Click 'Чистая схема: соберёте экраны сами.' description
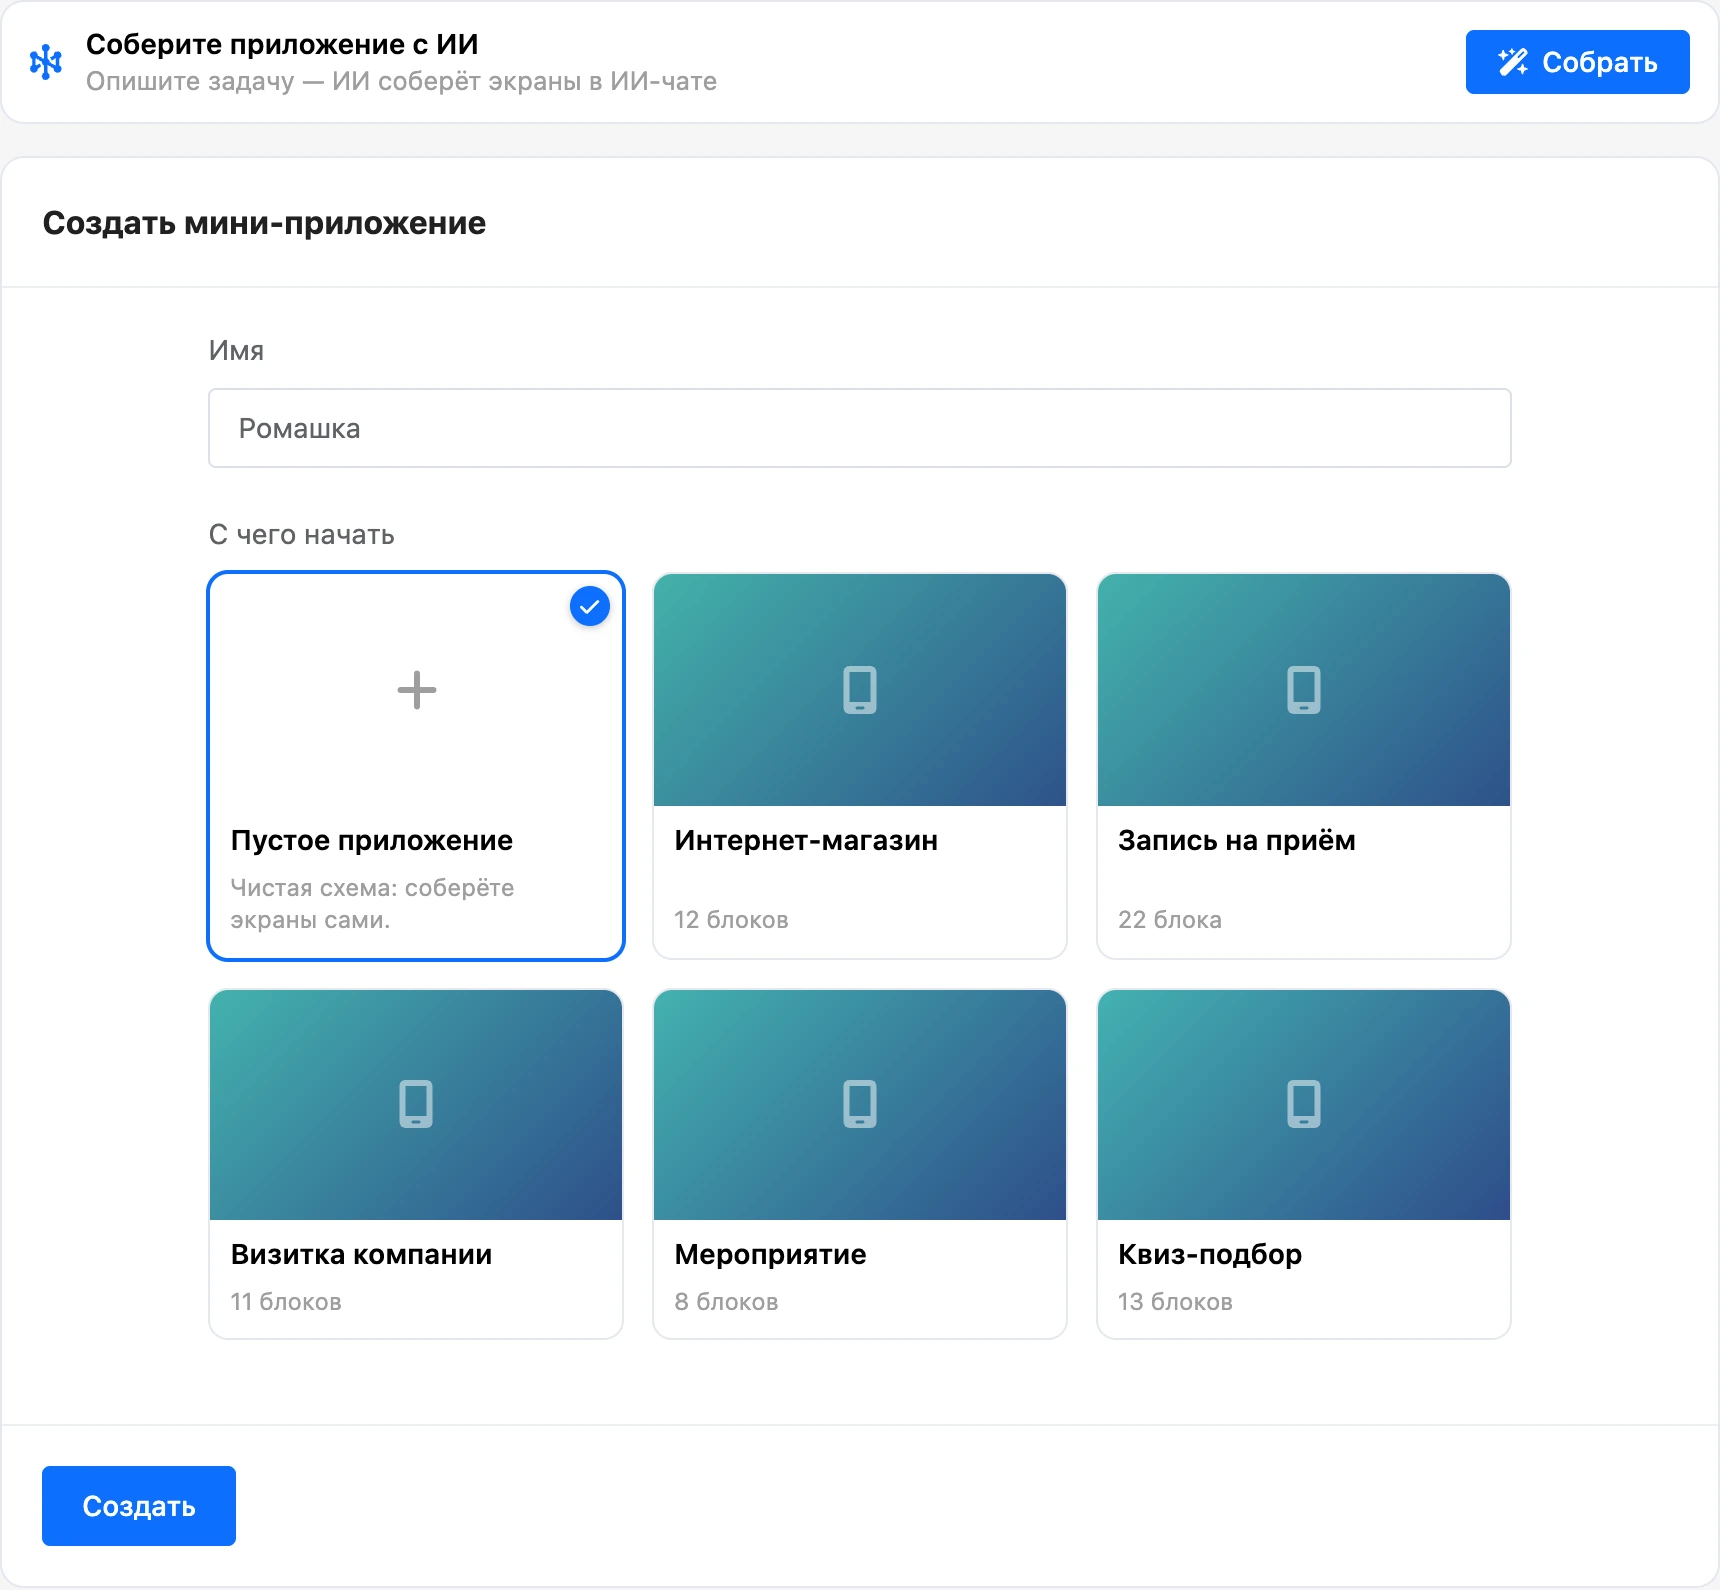This screenshot has height=1590, width=1720. (x=372, y=904)
